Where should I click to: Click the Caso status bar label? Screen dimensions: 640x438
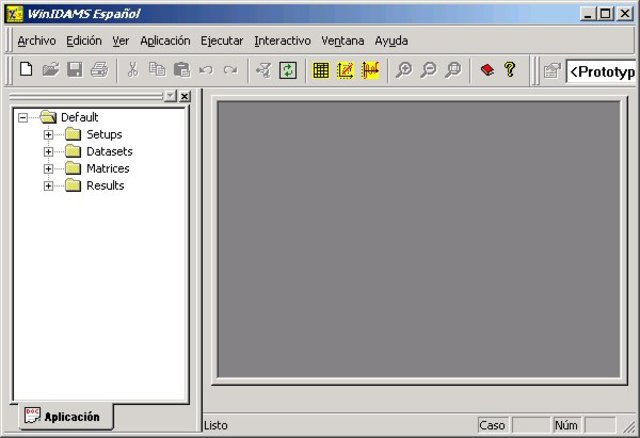(x=492, y=425)
